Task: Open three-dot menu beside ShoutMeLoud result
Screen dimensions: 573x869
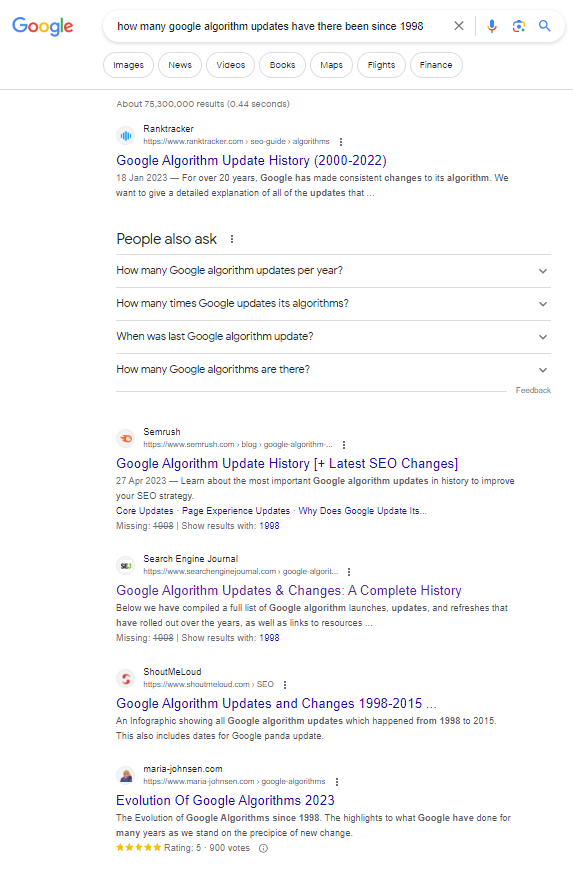Action: pyautogui.click(x=285, y=684)
